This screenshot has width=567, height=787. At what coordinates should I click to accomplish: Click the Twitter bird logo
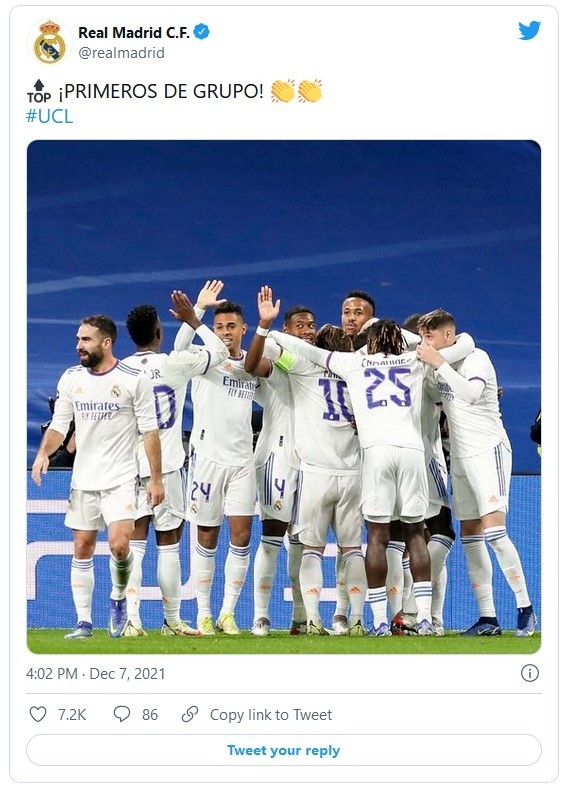point(529,31)
